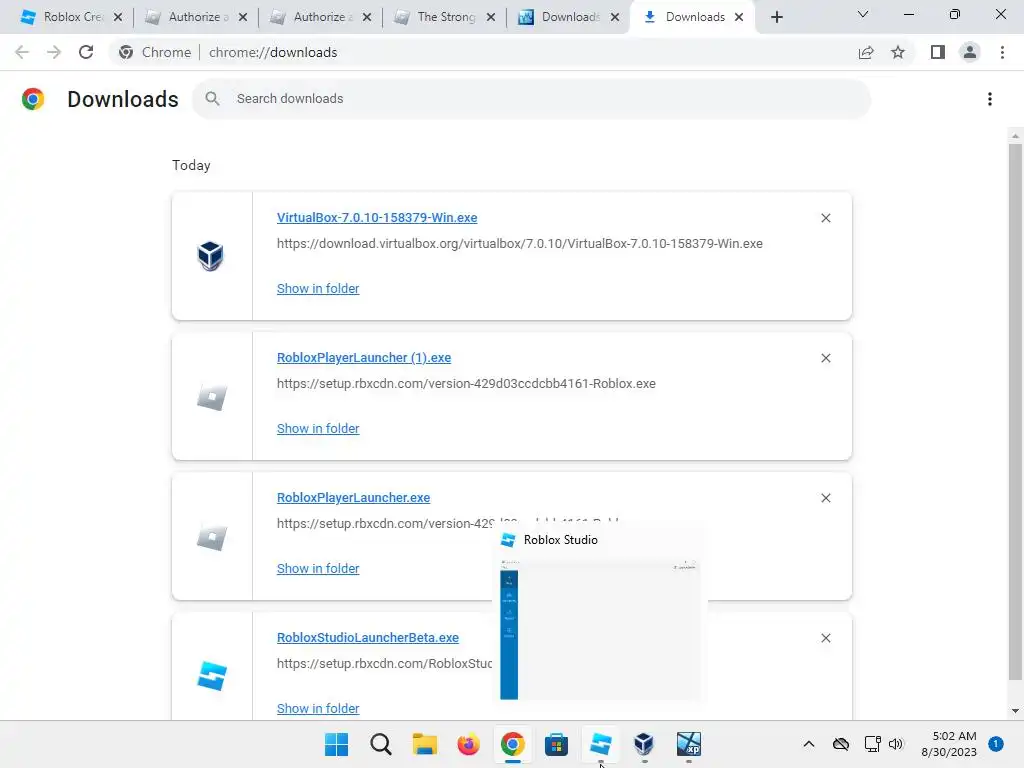Click the RobloxPlayerLauncher (1).exe file icon
This screenshot has width=1024, height=768.
[212, 396]
